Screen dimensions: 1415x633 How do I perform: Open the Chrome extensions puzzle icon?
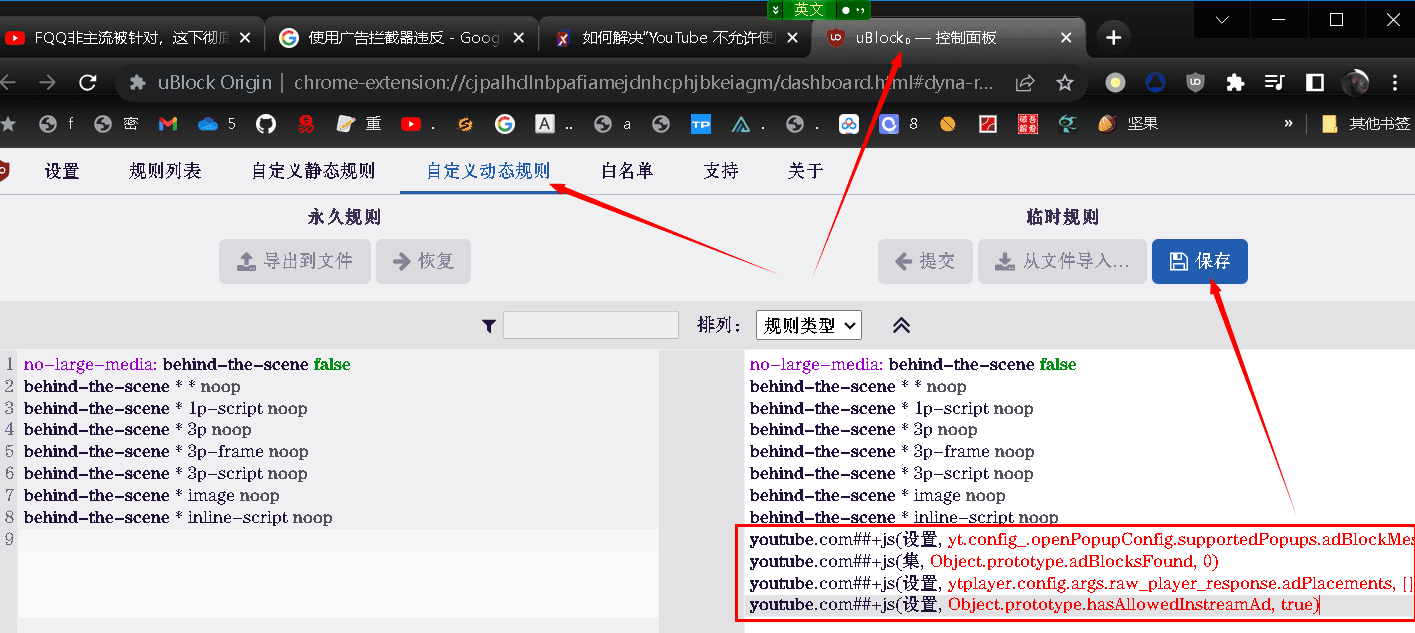point(1236,83)
